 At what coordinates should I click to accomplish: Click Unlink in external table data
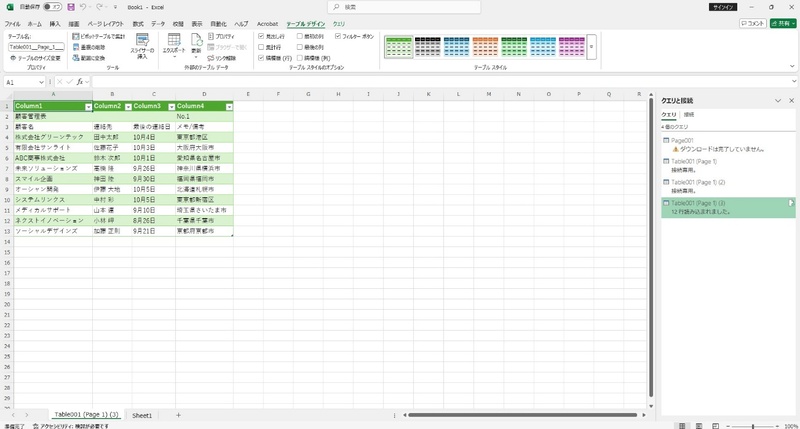[222, 58]
